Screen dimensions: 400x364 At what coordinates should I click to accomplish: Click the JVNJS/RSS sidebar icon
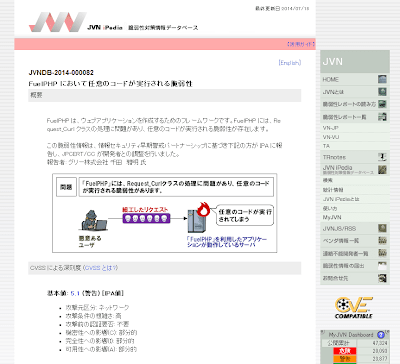pyautogui.click(x=382, y=228)
